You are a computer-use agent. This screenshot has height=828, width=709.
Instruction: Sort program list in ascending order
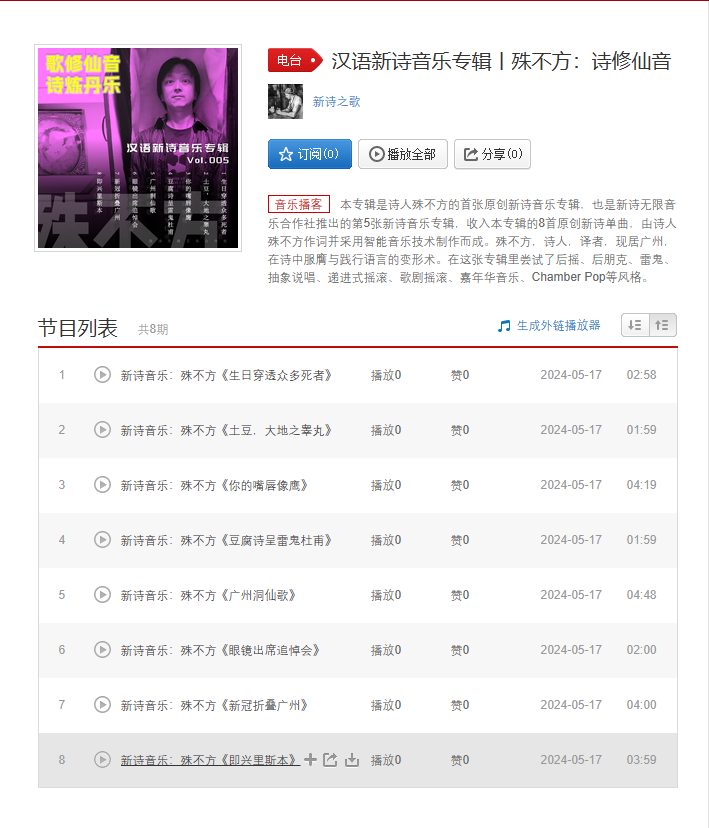pyautogui.click(x=663, y=325)
